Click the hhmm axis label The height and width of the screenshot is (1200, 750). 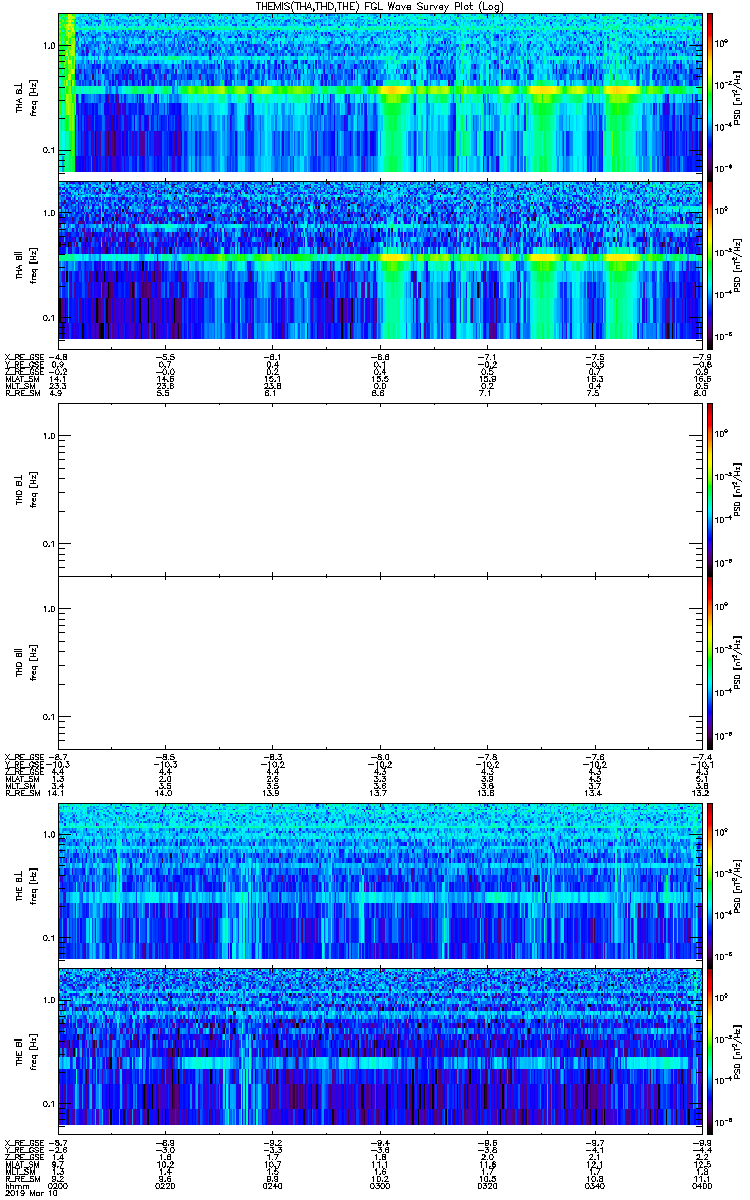pyautogui.click(x=15, y=1187)
